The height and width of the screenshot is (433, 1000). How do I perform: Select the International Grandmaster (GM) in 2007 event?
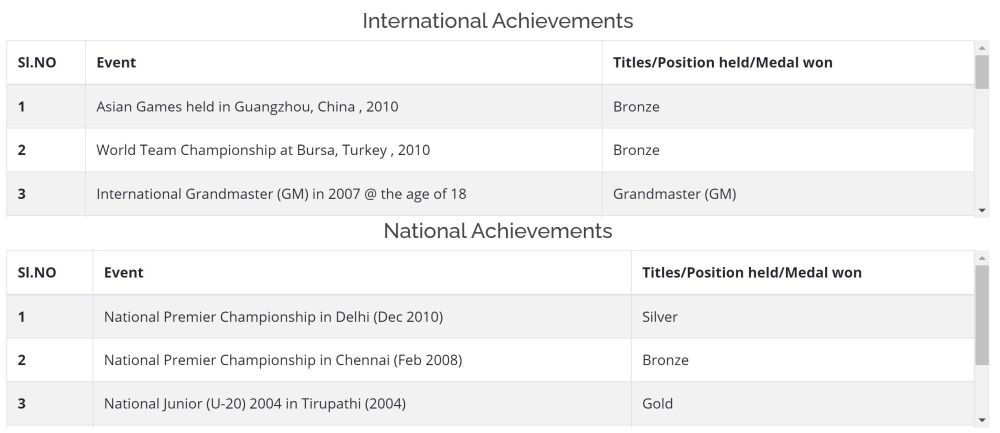point(281,194)
